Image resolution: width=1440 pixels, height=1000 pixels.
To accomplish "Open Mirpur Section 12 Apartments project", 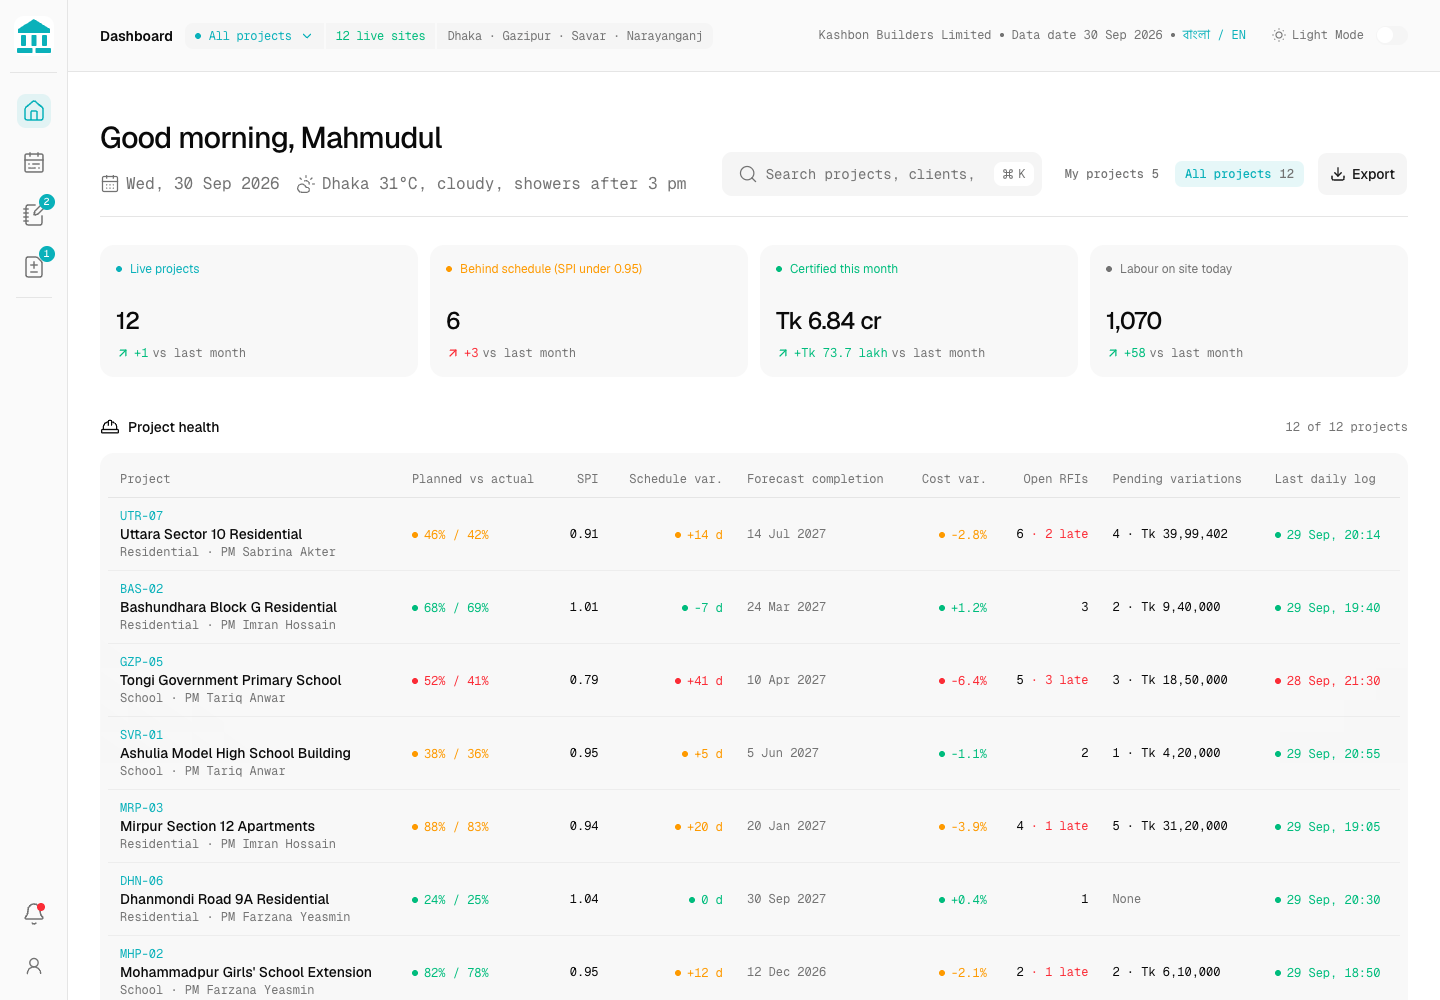I will [217, 826].
